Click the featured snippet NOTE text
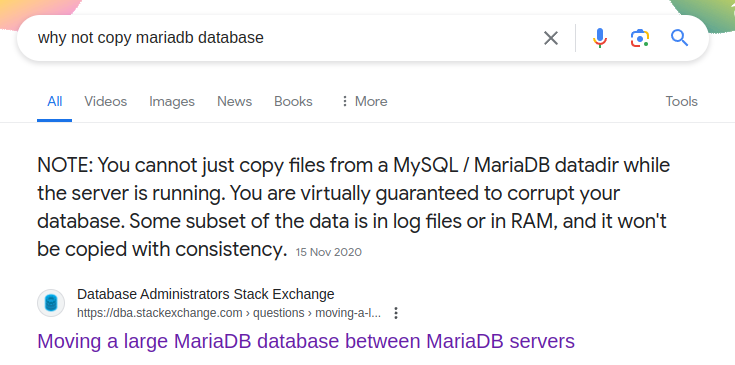The width and height of the screenshot is (735, 365). (x=353, y=207)
